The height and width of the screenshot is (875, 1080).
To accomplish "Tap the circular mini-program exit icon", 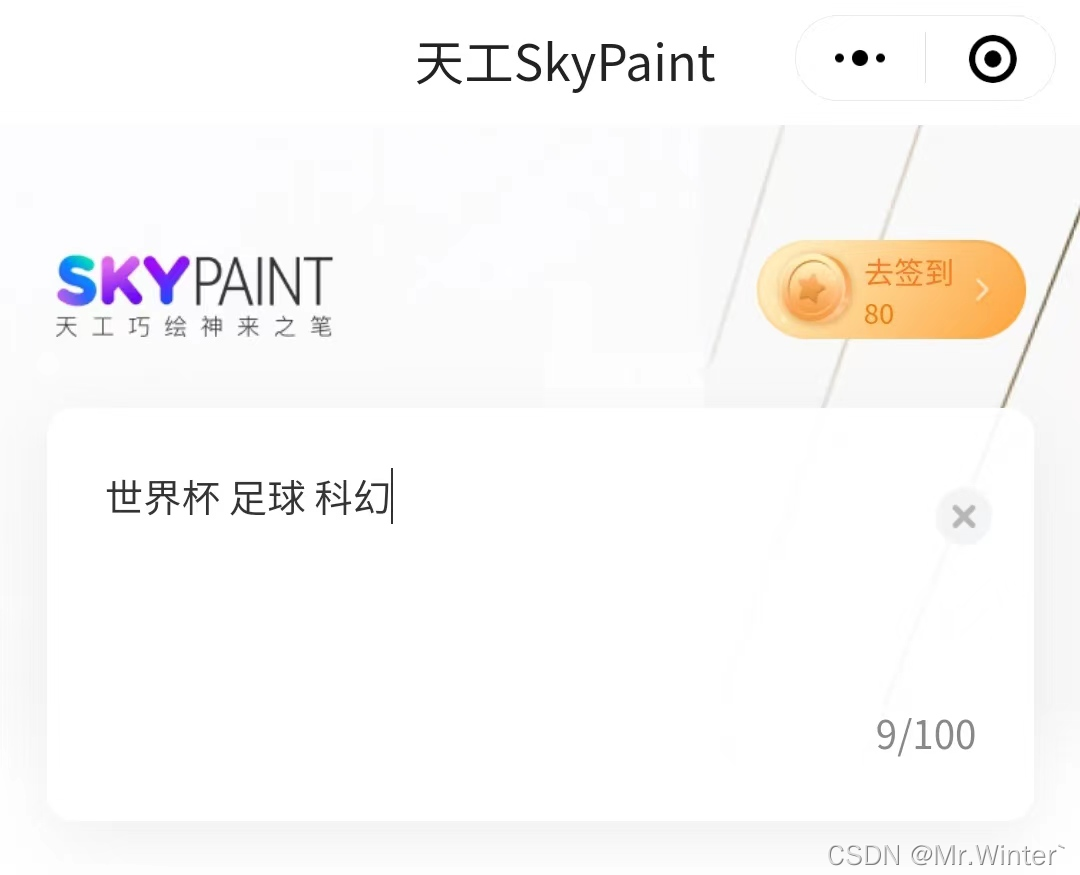I will pyautogui.click(x=991, y=59).
